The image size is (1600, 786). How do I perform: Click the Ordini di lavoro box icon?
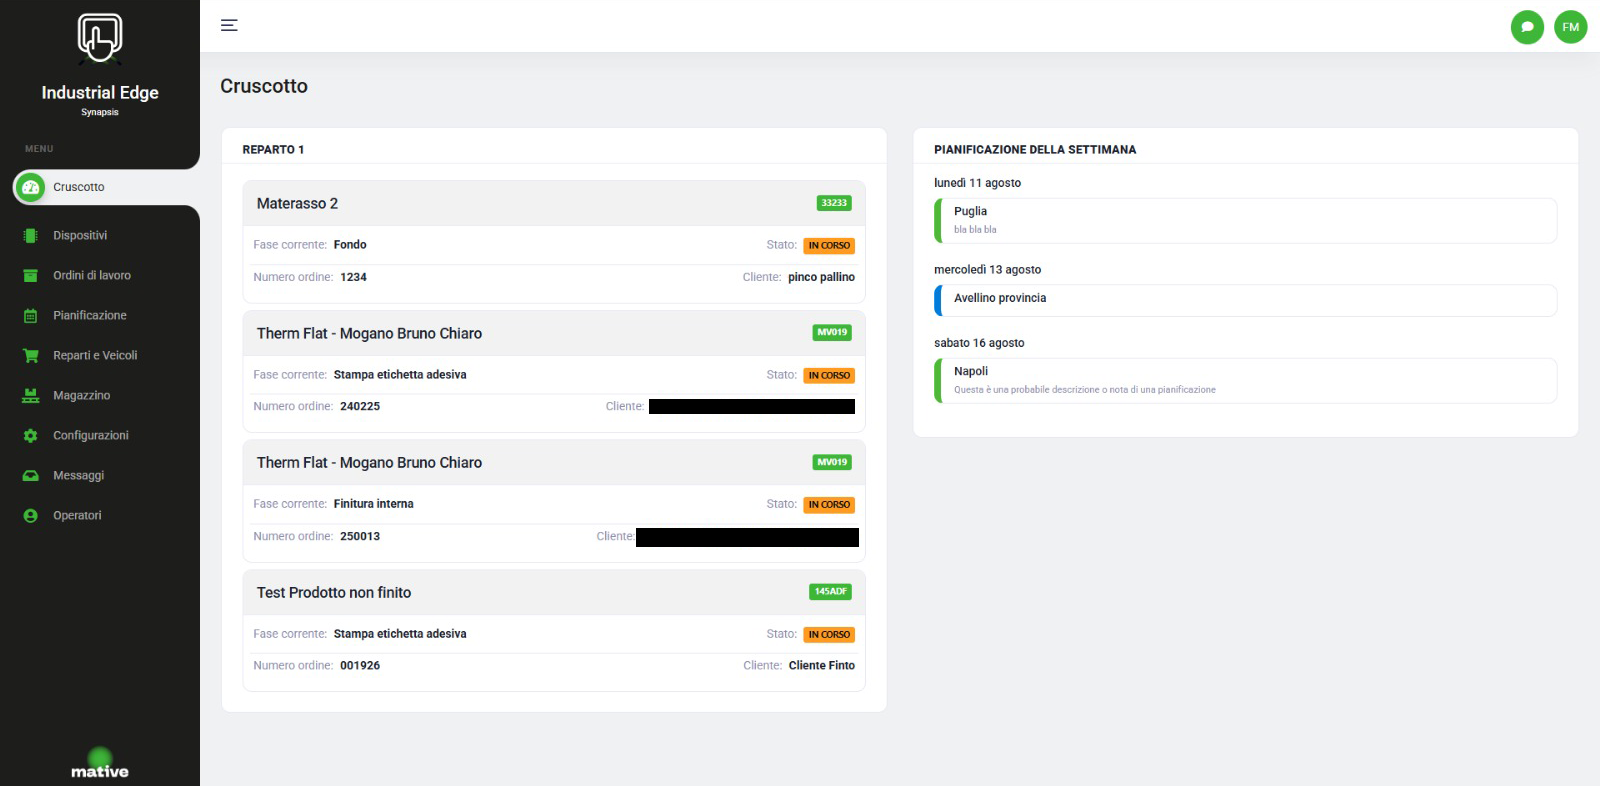point(31,276)
